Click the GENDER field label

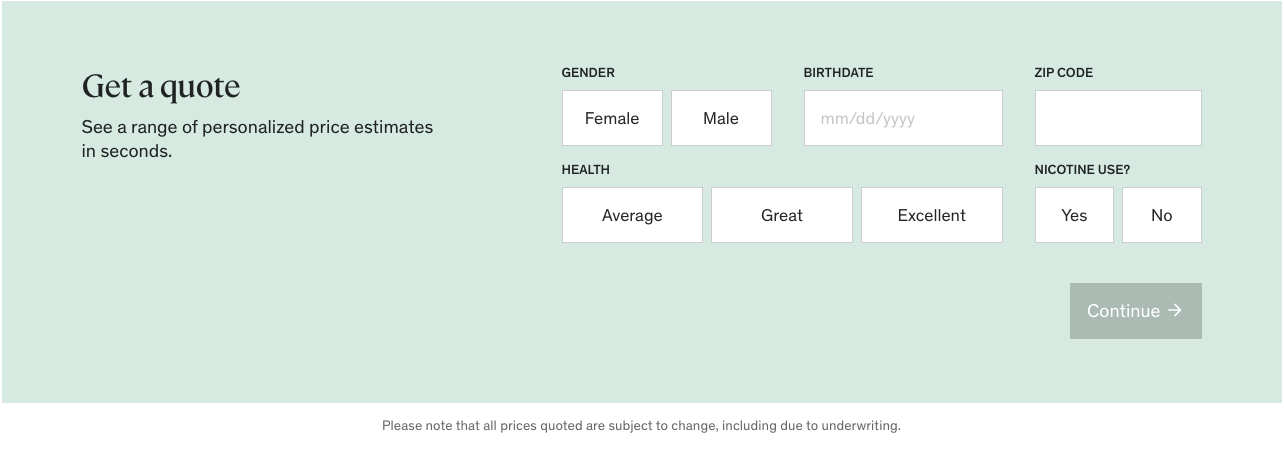[x=588, y=73]
